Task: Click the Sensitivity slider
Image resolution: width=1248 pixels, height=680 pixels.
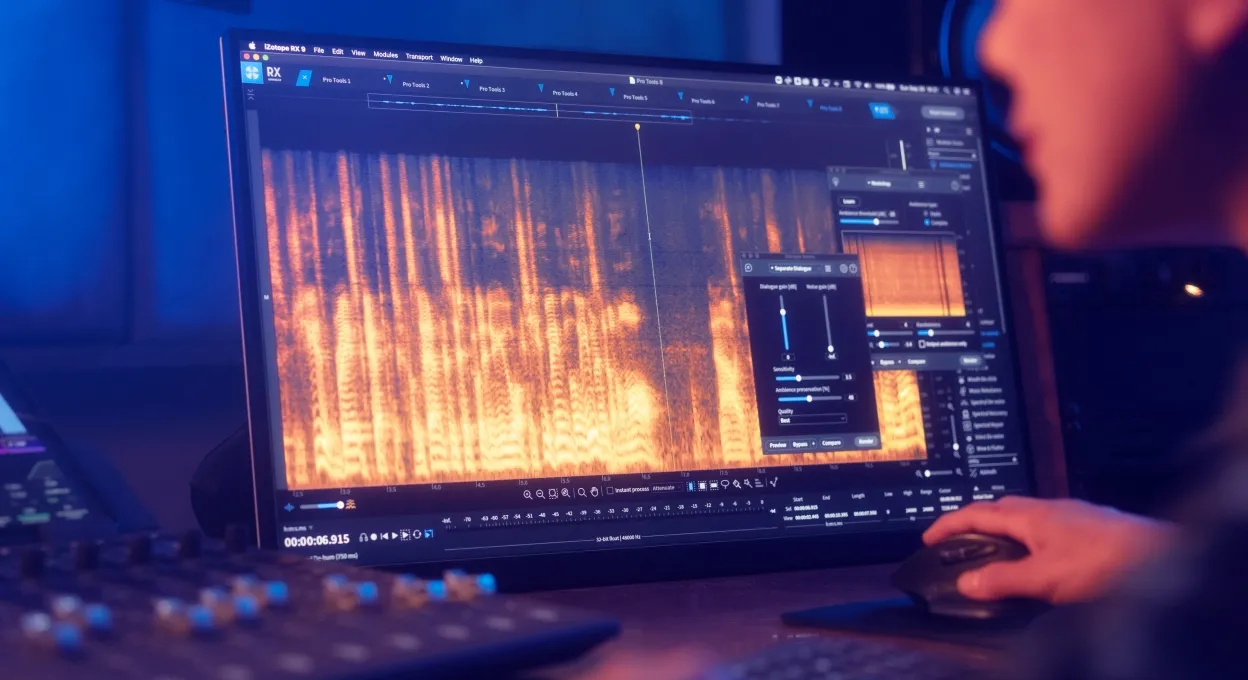Action: coord(807,378)
